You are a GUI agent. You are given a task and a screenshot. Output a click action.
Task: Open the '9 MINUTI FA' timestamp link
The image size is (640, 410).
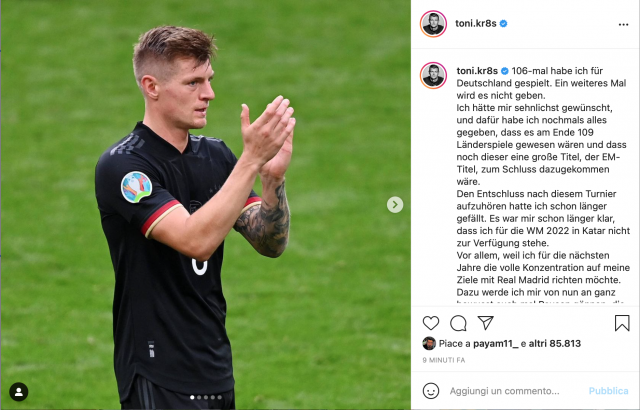point(444,360)
